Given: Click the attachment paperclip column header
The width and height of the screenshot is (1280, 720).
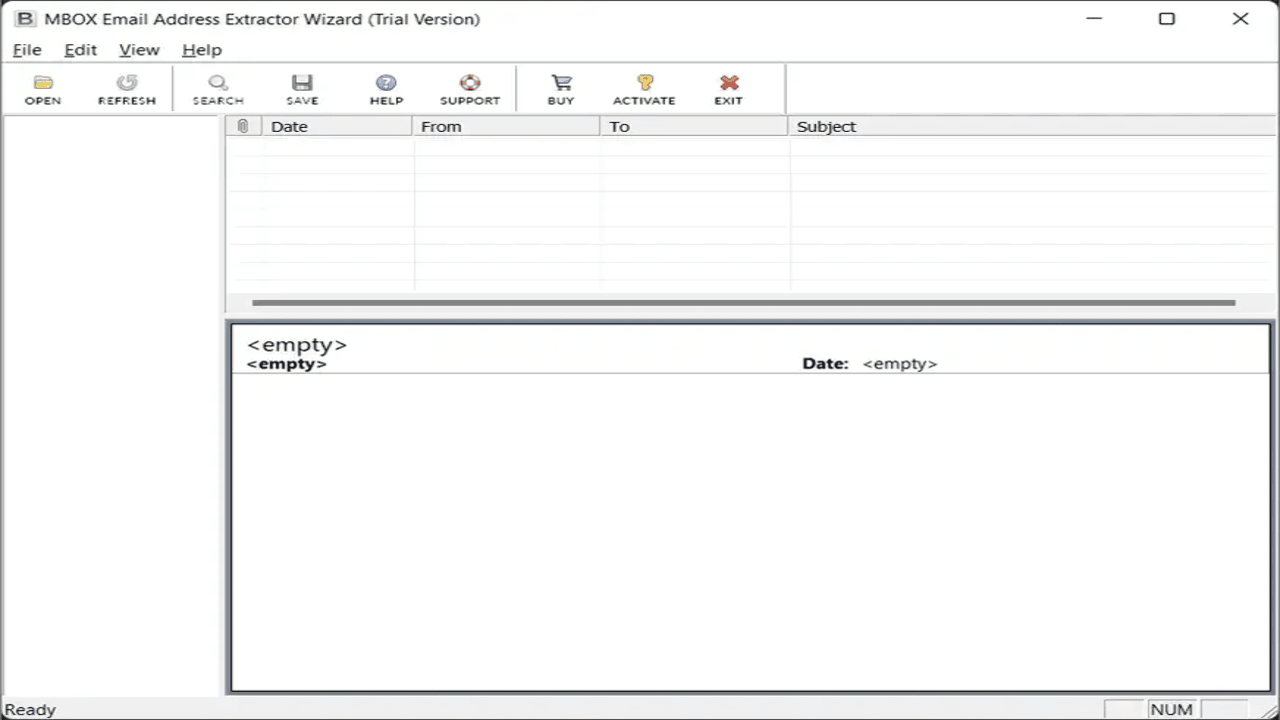Looking at the screenshot, I should coord(243,126).
